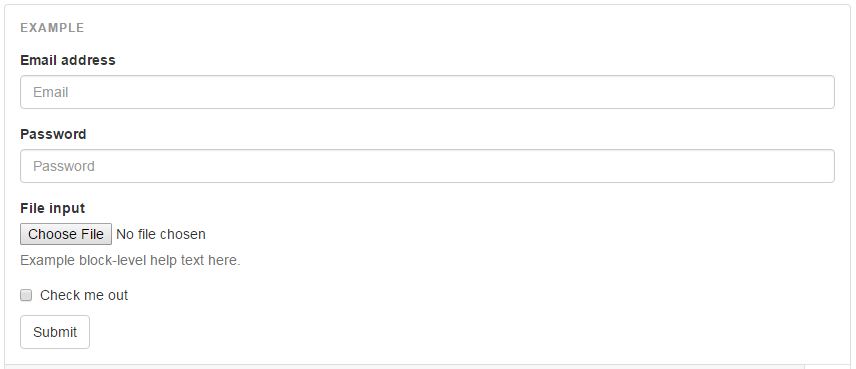Click the Submit button
Viewport: 856px width, 369px height.
pos(55,332)
